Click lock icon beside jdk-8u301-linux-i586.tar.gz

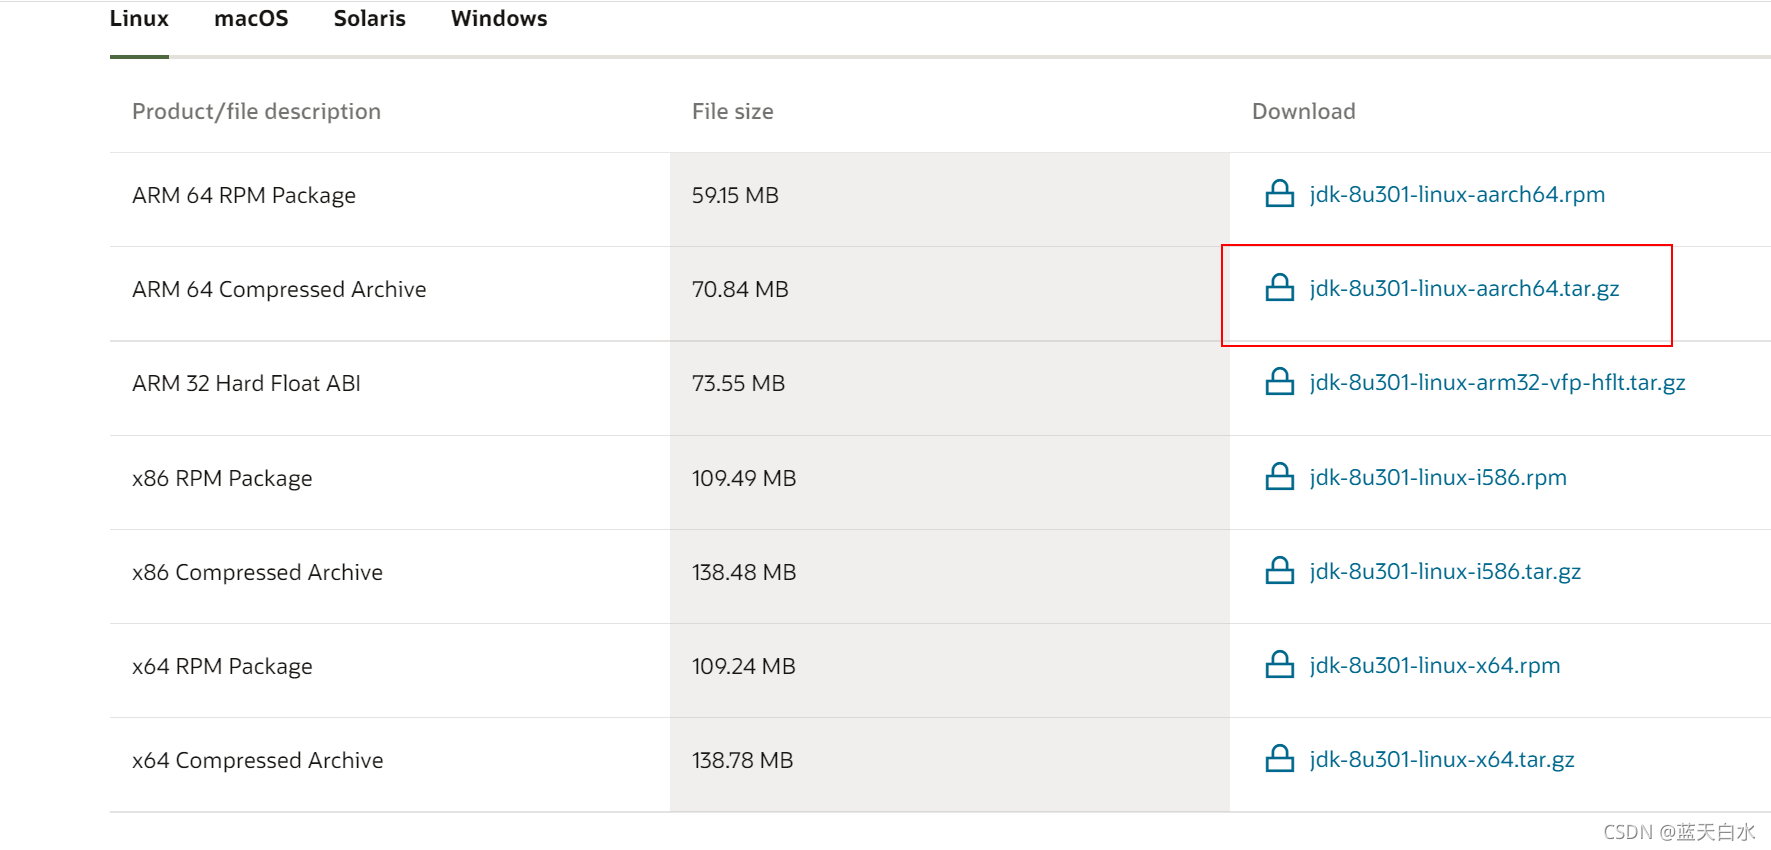click(x=1280, y=571)
